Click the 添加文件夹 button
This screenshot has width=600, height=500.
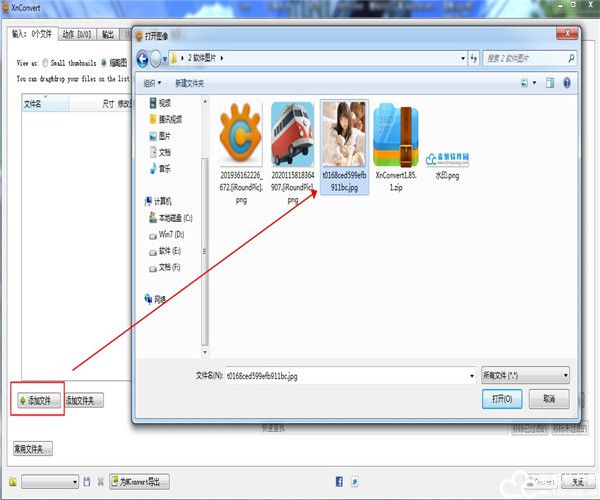point(84,401)
